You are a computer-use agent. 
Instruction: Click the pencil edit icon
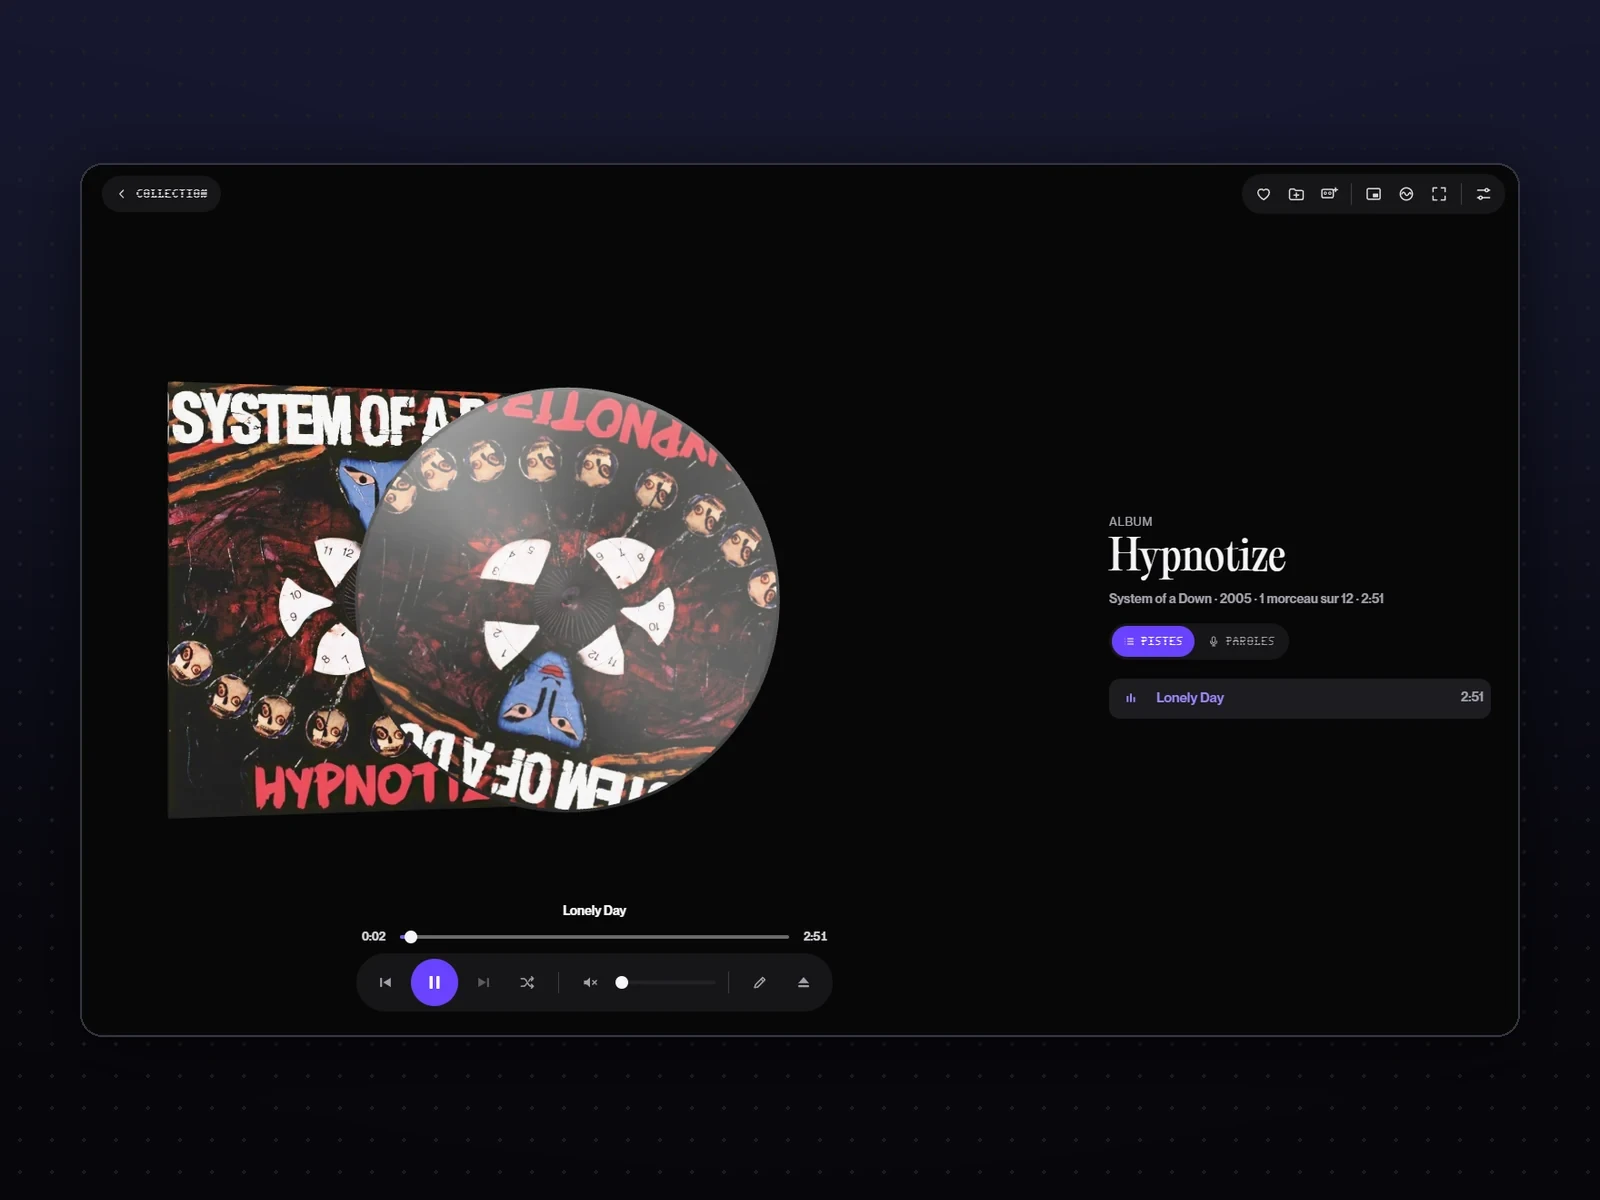click(x=759, y=983)
